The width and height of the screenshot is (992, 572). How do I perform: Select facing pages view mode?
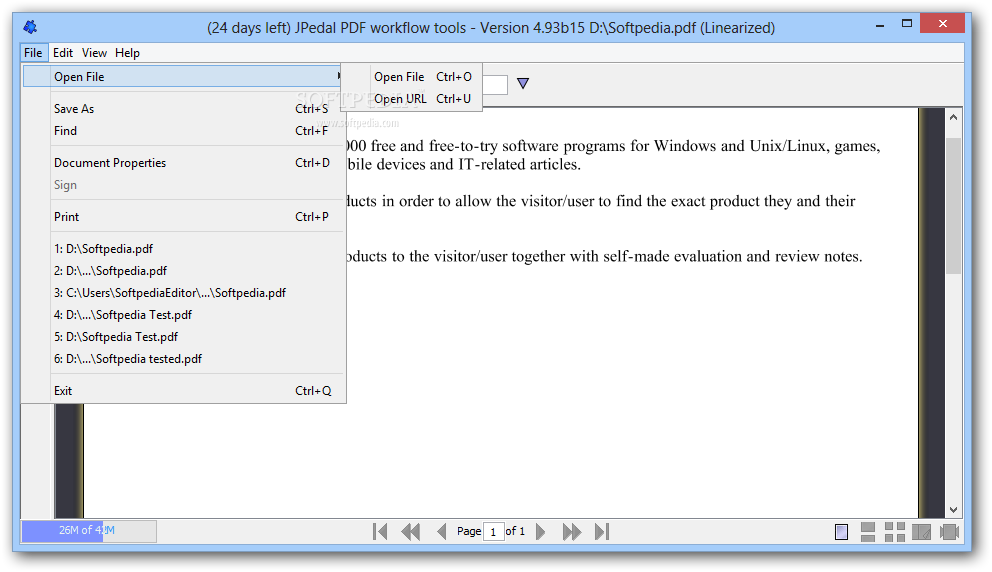pos(921,532)
